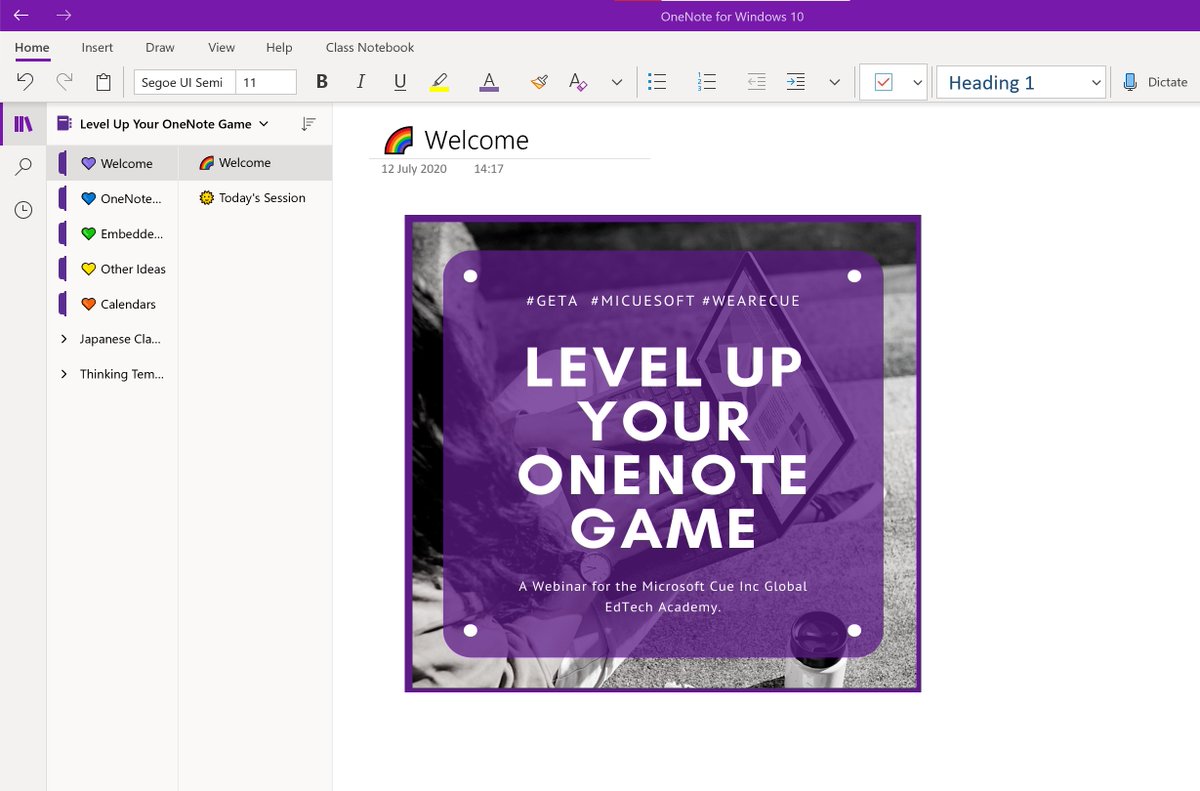Click the Redo arrow icon
Image resolution: width=1200 pixels, height=791 pixels.
tap(64, 82)
